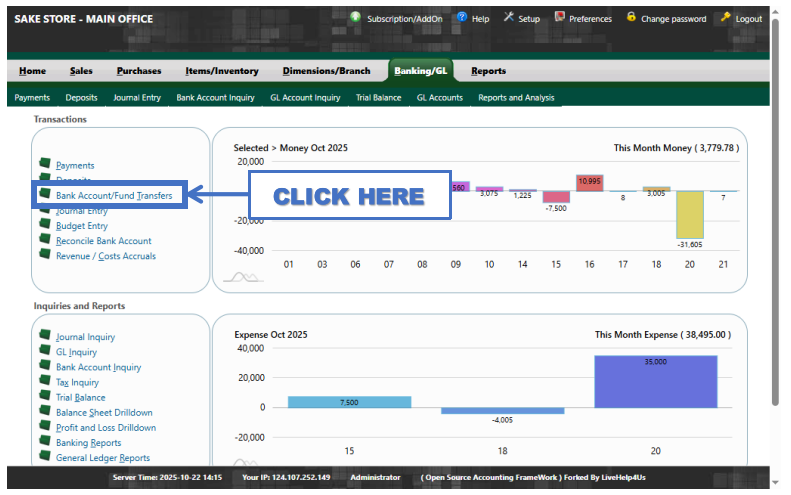Select Trial Balance in the submenu bar
This screenshot has width=791, height=495.
click(x=378, y=98)
